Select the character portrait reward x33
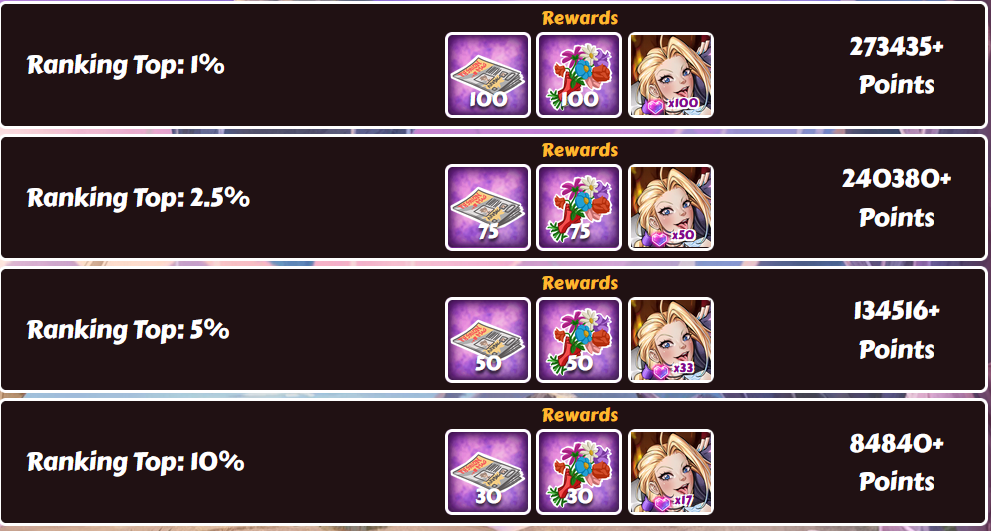997x531 pixels. point(671,340)
